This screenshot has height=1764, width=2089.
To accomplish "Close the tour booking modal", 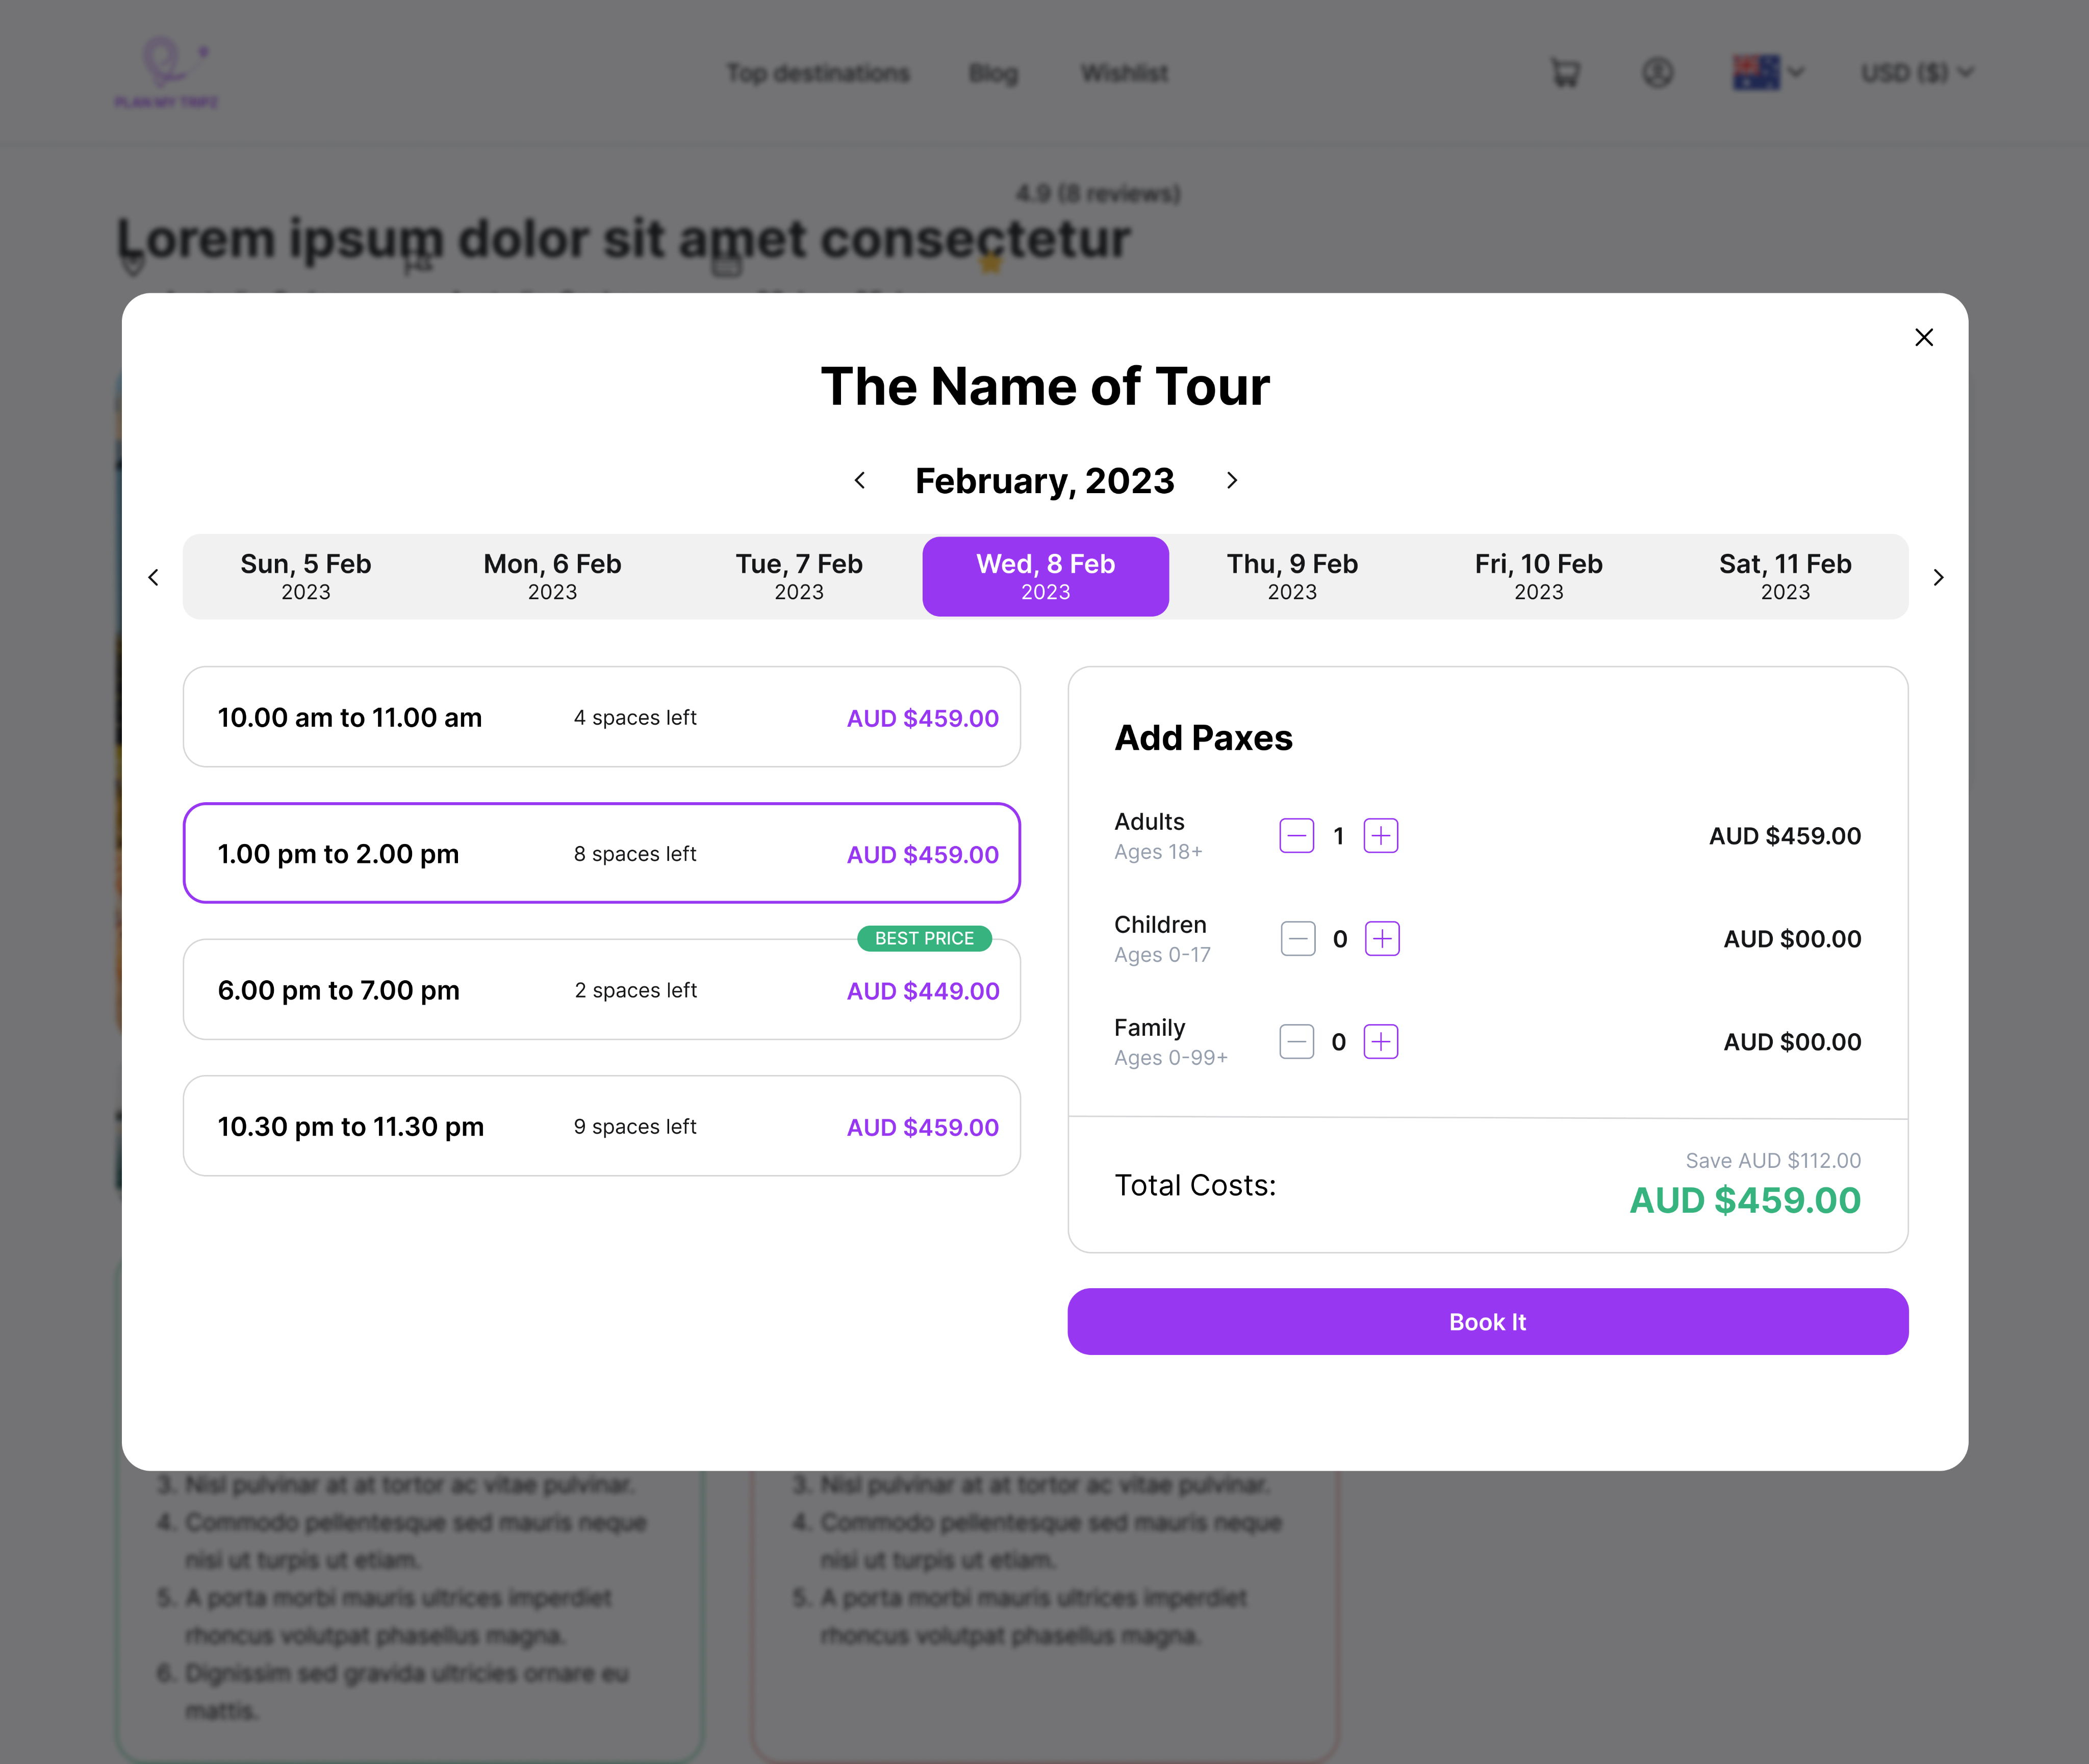I will (x=1923, y=337).
